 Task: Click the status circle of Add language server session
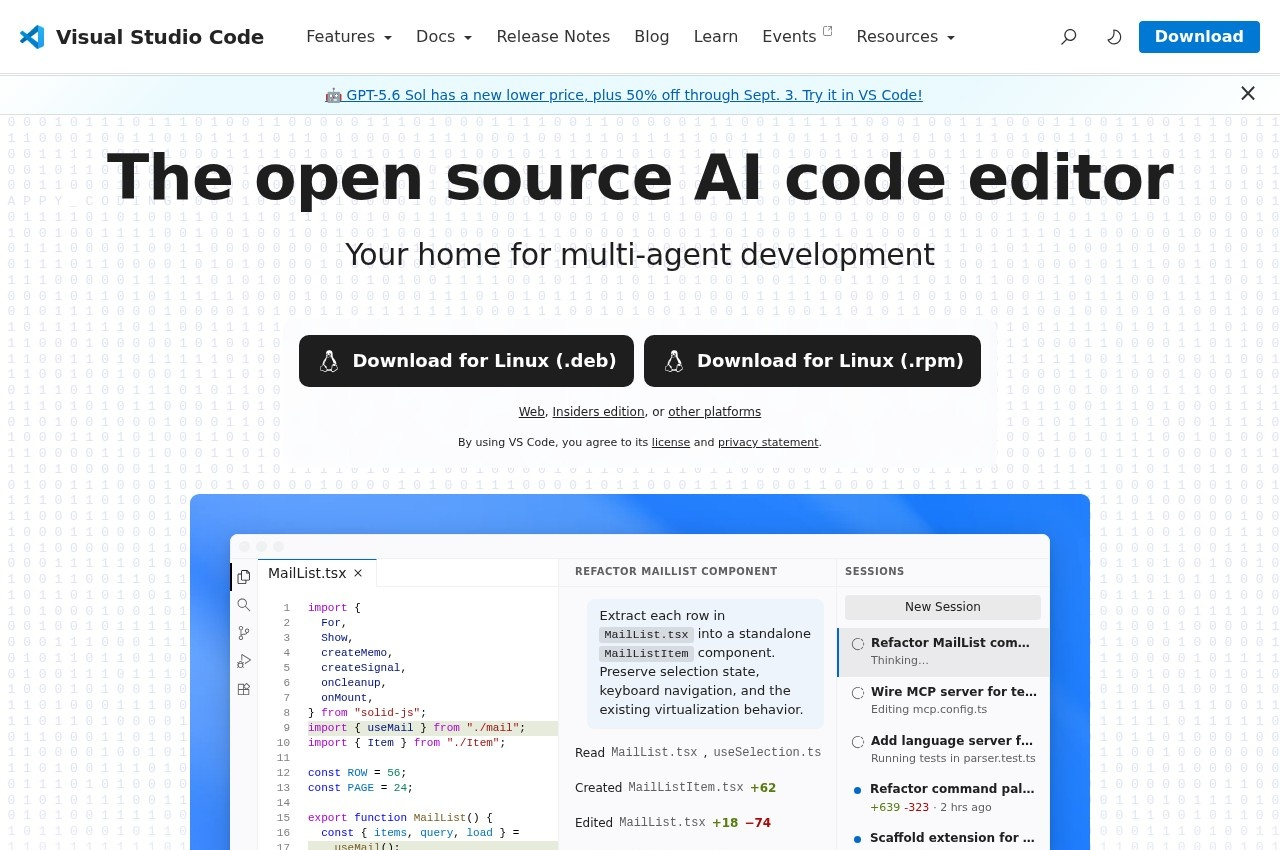(x=858, y=742)
